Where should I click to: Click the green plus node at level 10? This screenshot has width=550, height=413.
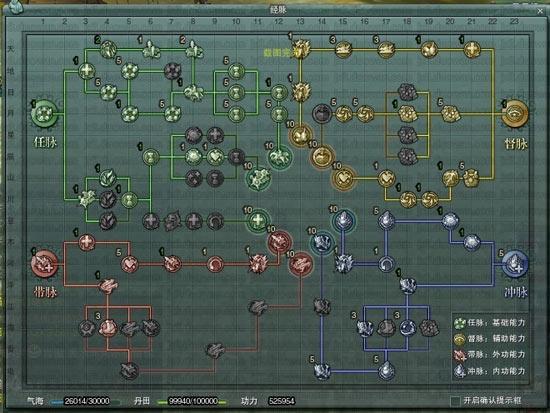point(258,221)
